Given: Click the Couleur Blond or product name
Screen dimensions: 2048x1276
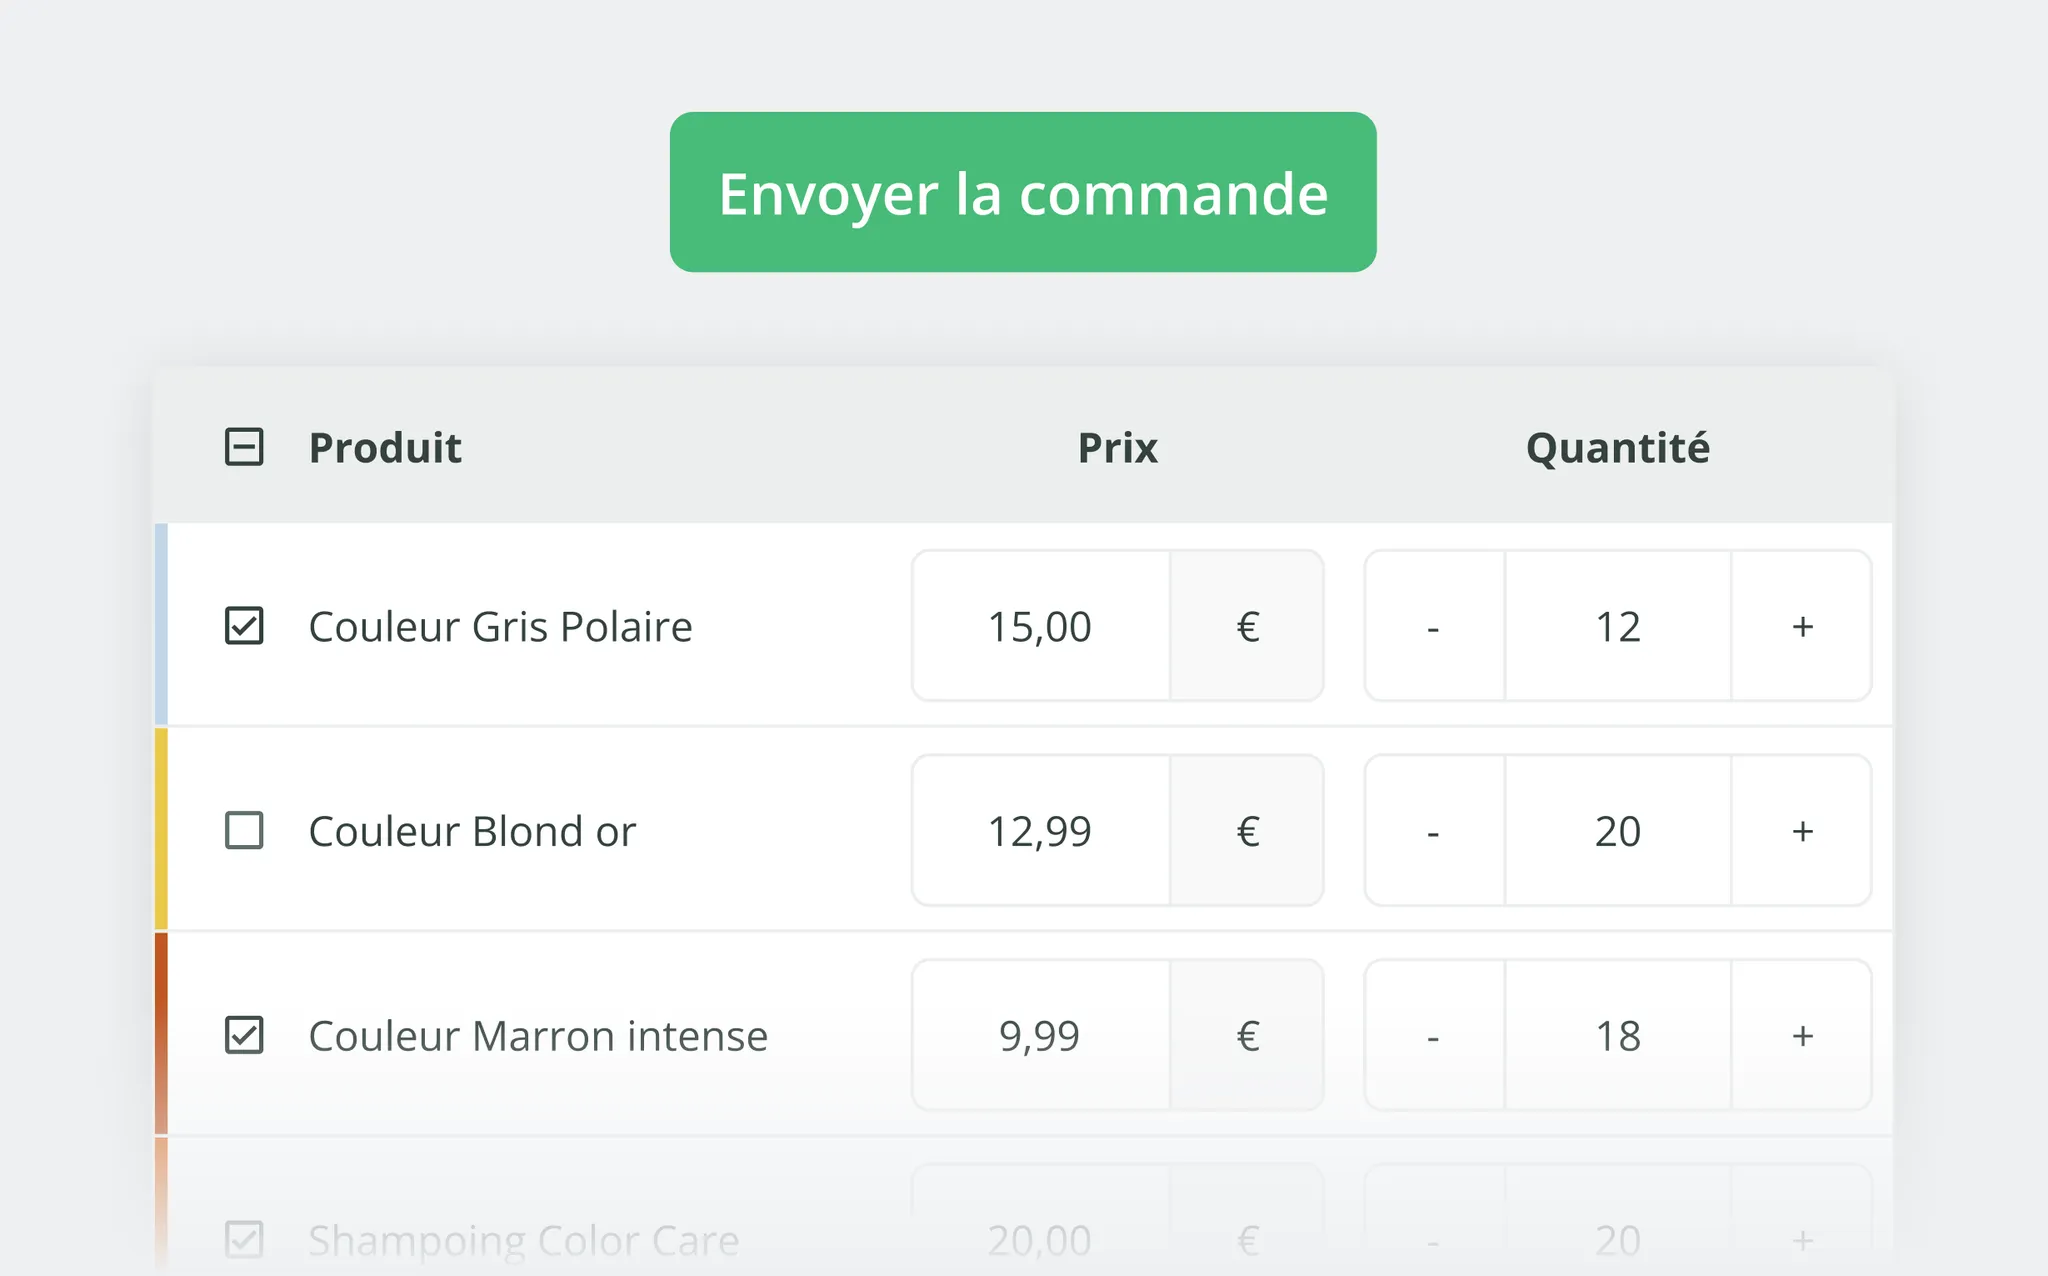Looking at the screenshot, I should [x=472, y=831].
